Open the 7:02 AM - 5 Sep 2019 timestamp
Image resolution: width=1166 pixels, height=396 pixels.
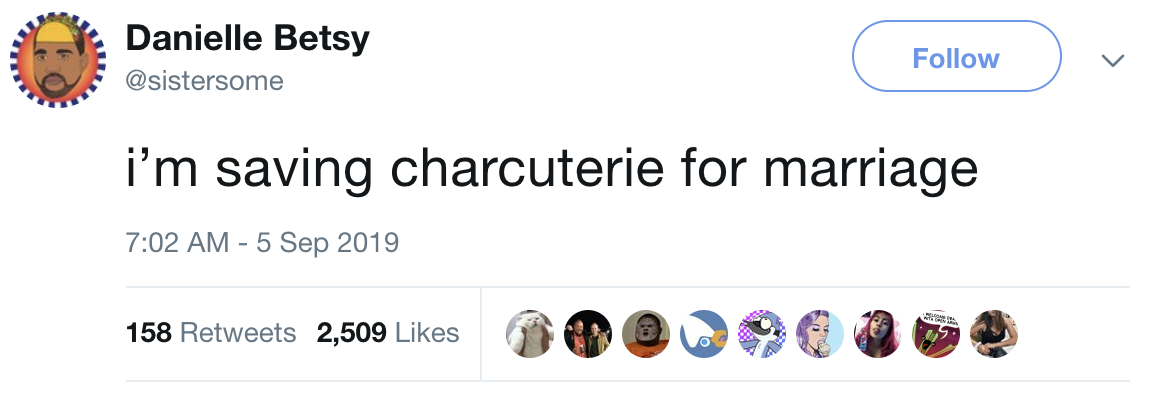click(262, 243)
